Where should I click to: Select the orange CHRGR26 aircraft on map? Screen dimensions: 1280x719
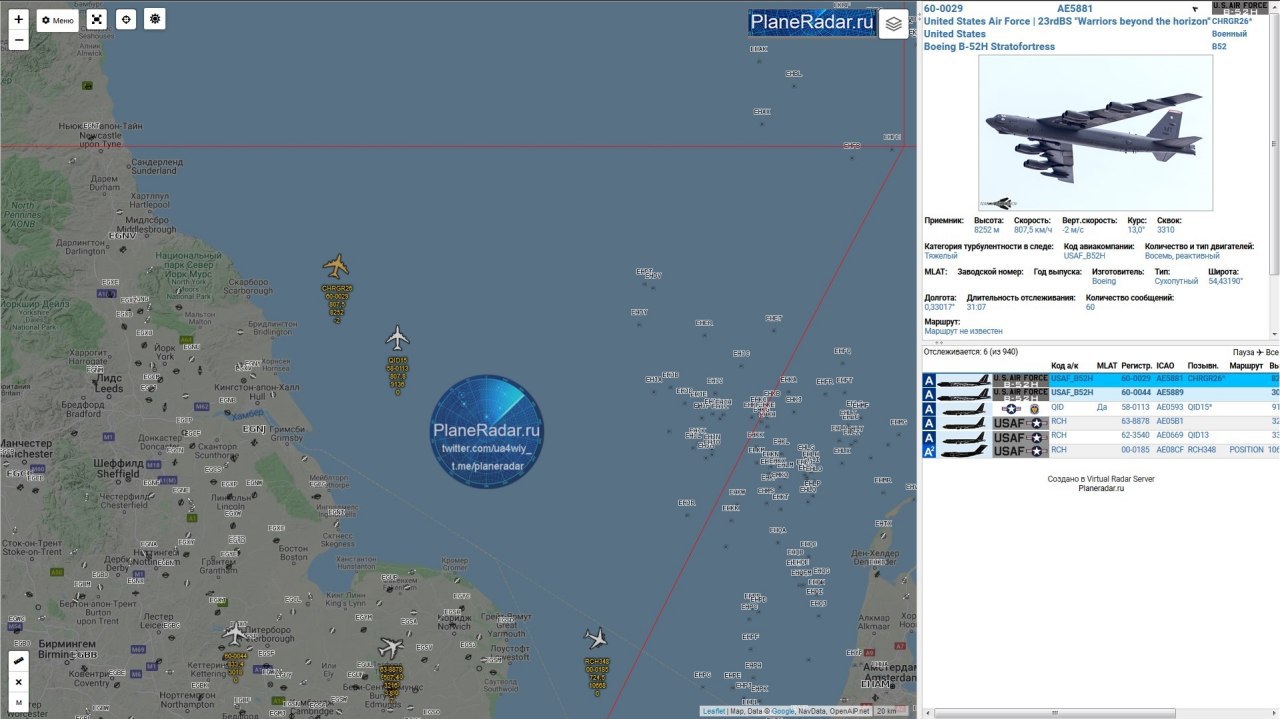click(336, 266)
